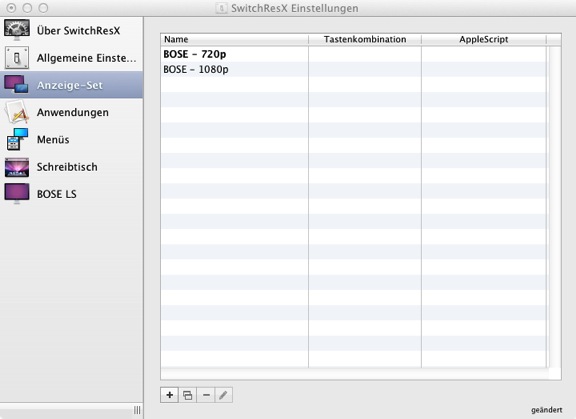Edit display set with pencil button

coord(223,395)
